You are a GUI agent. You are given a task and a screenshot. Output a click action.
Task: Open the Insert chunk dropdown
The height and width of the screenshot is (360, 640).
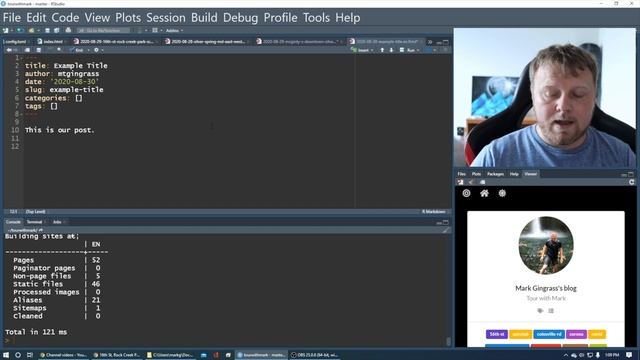pyautogui.click(x=362, y=50)
